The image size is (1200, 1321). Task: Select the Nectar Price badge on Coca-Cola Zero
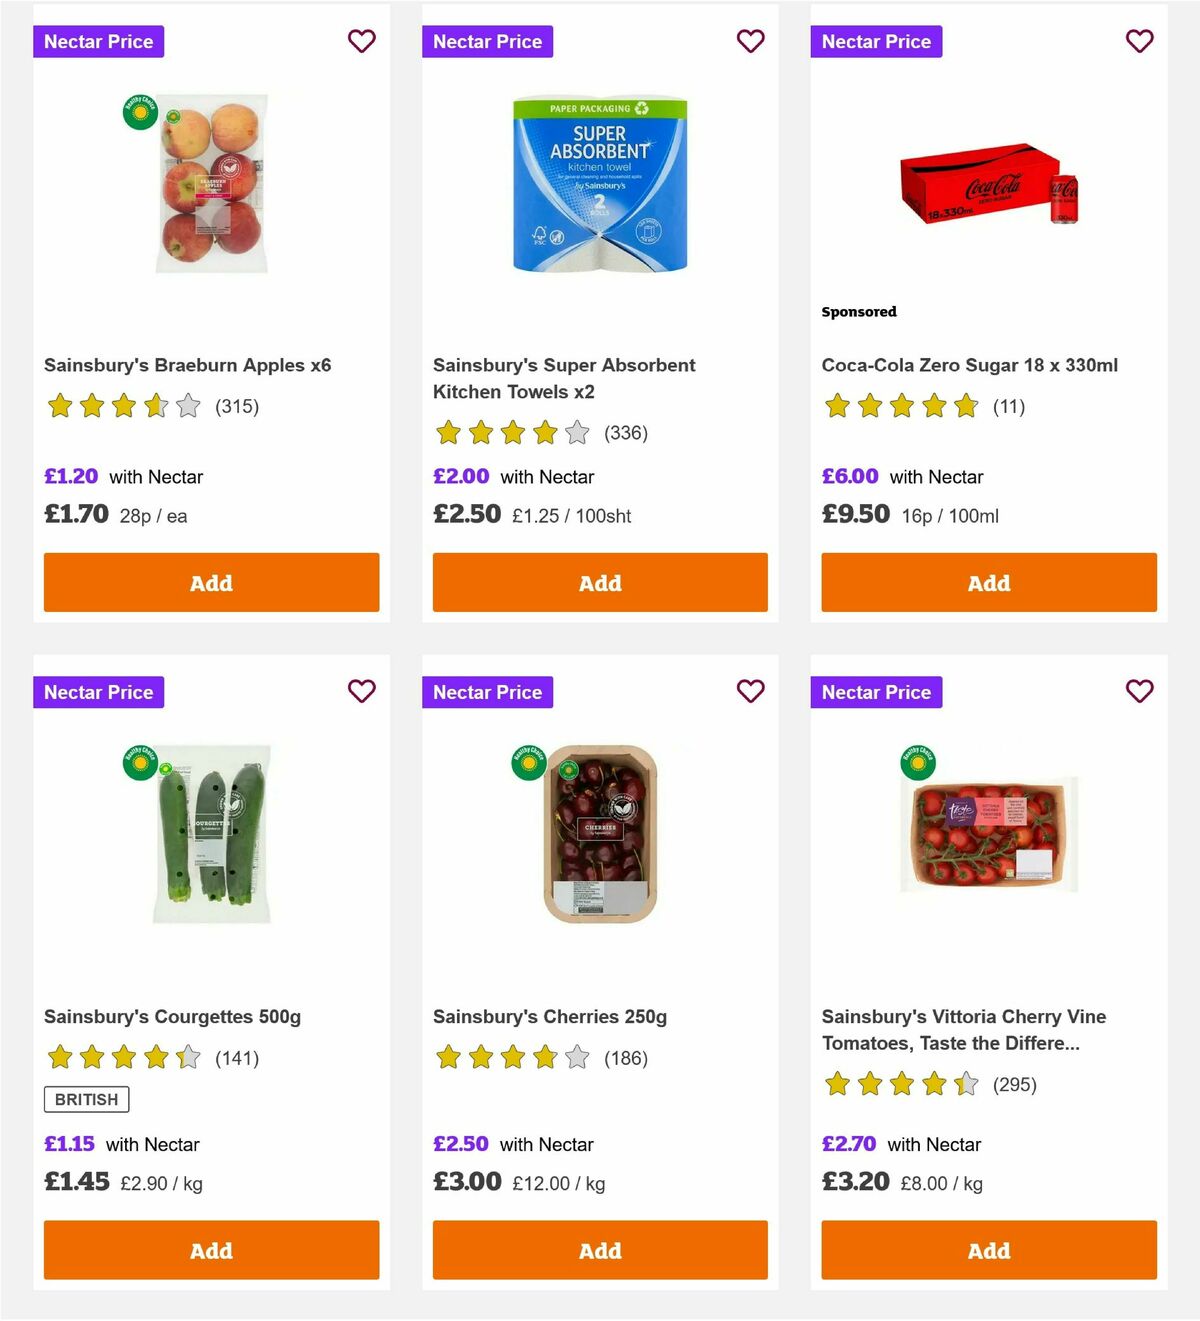pyautogui.click(x=876, y=41)
